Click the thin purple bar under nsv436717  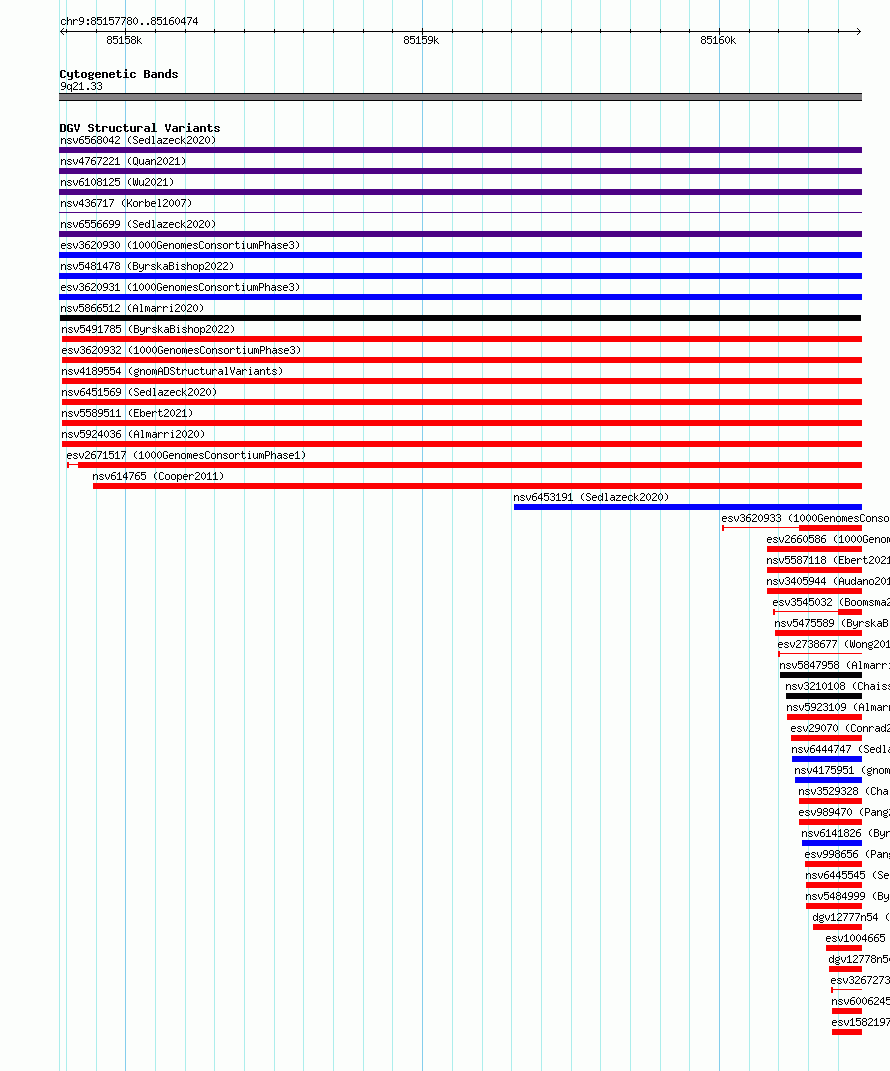pos(460,213)
